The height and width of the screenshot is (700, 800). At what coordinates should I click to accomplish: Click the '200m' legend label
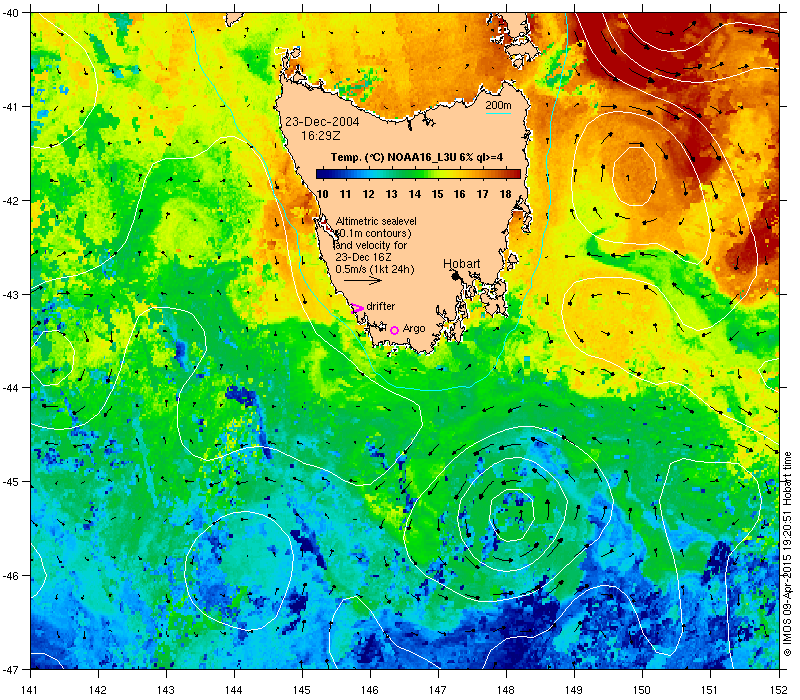click(498, 105)
